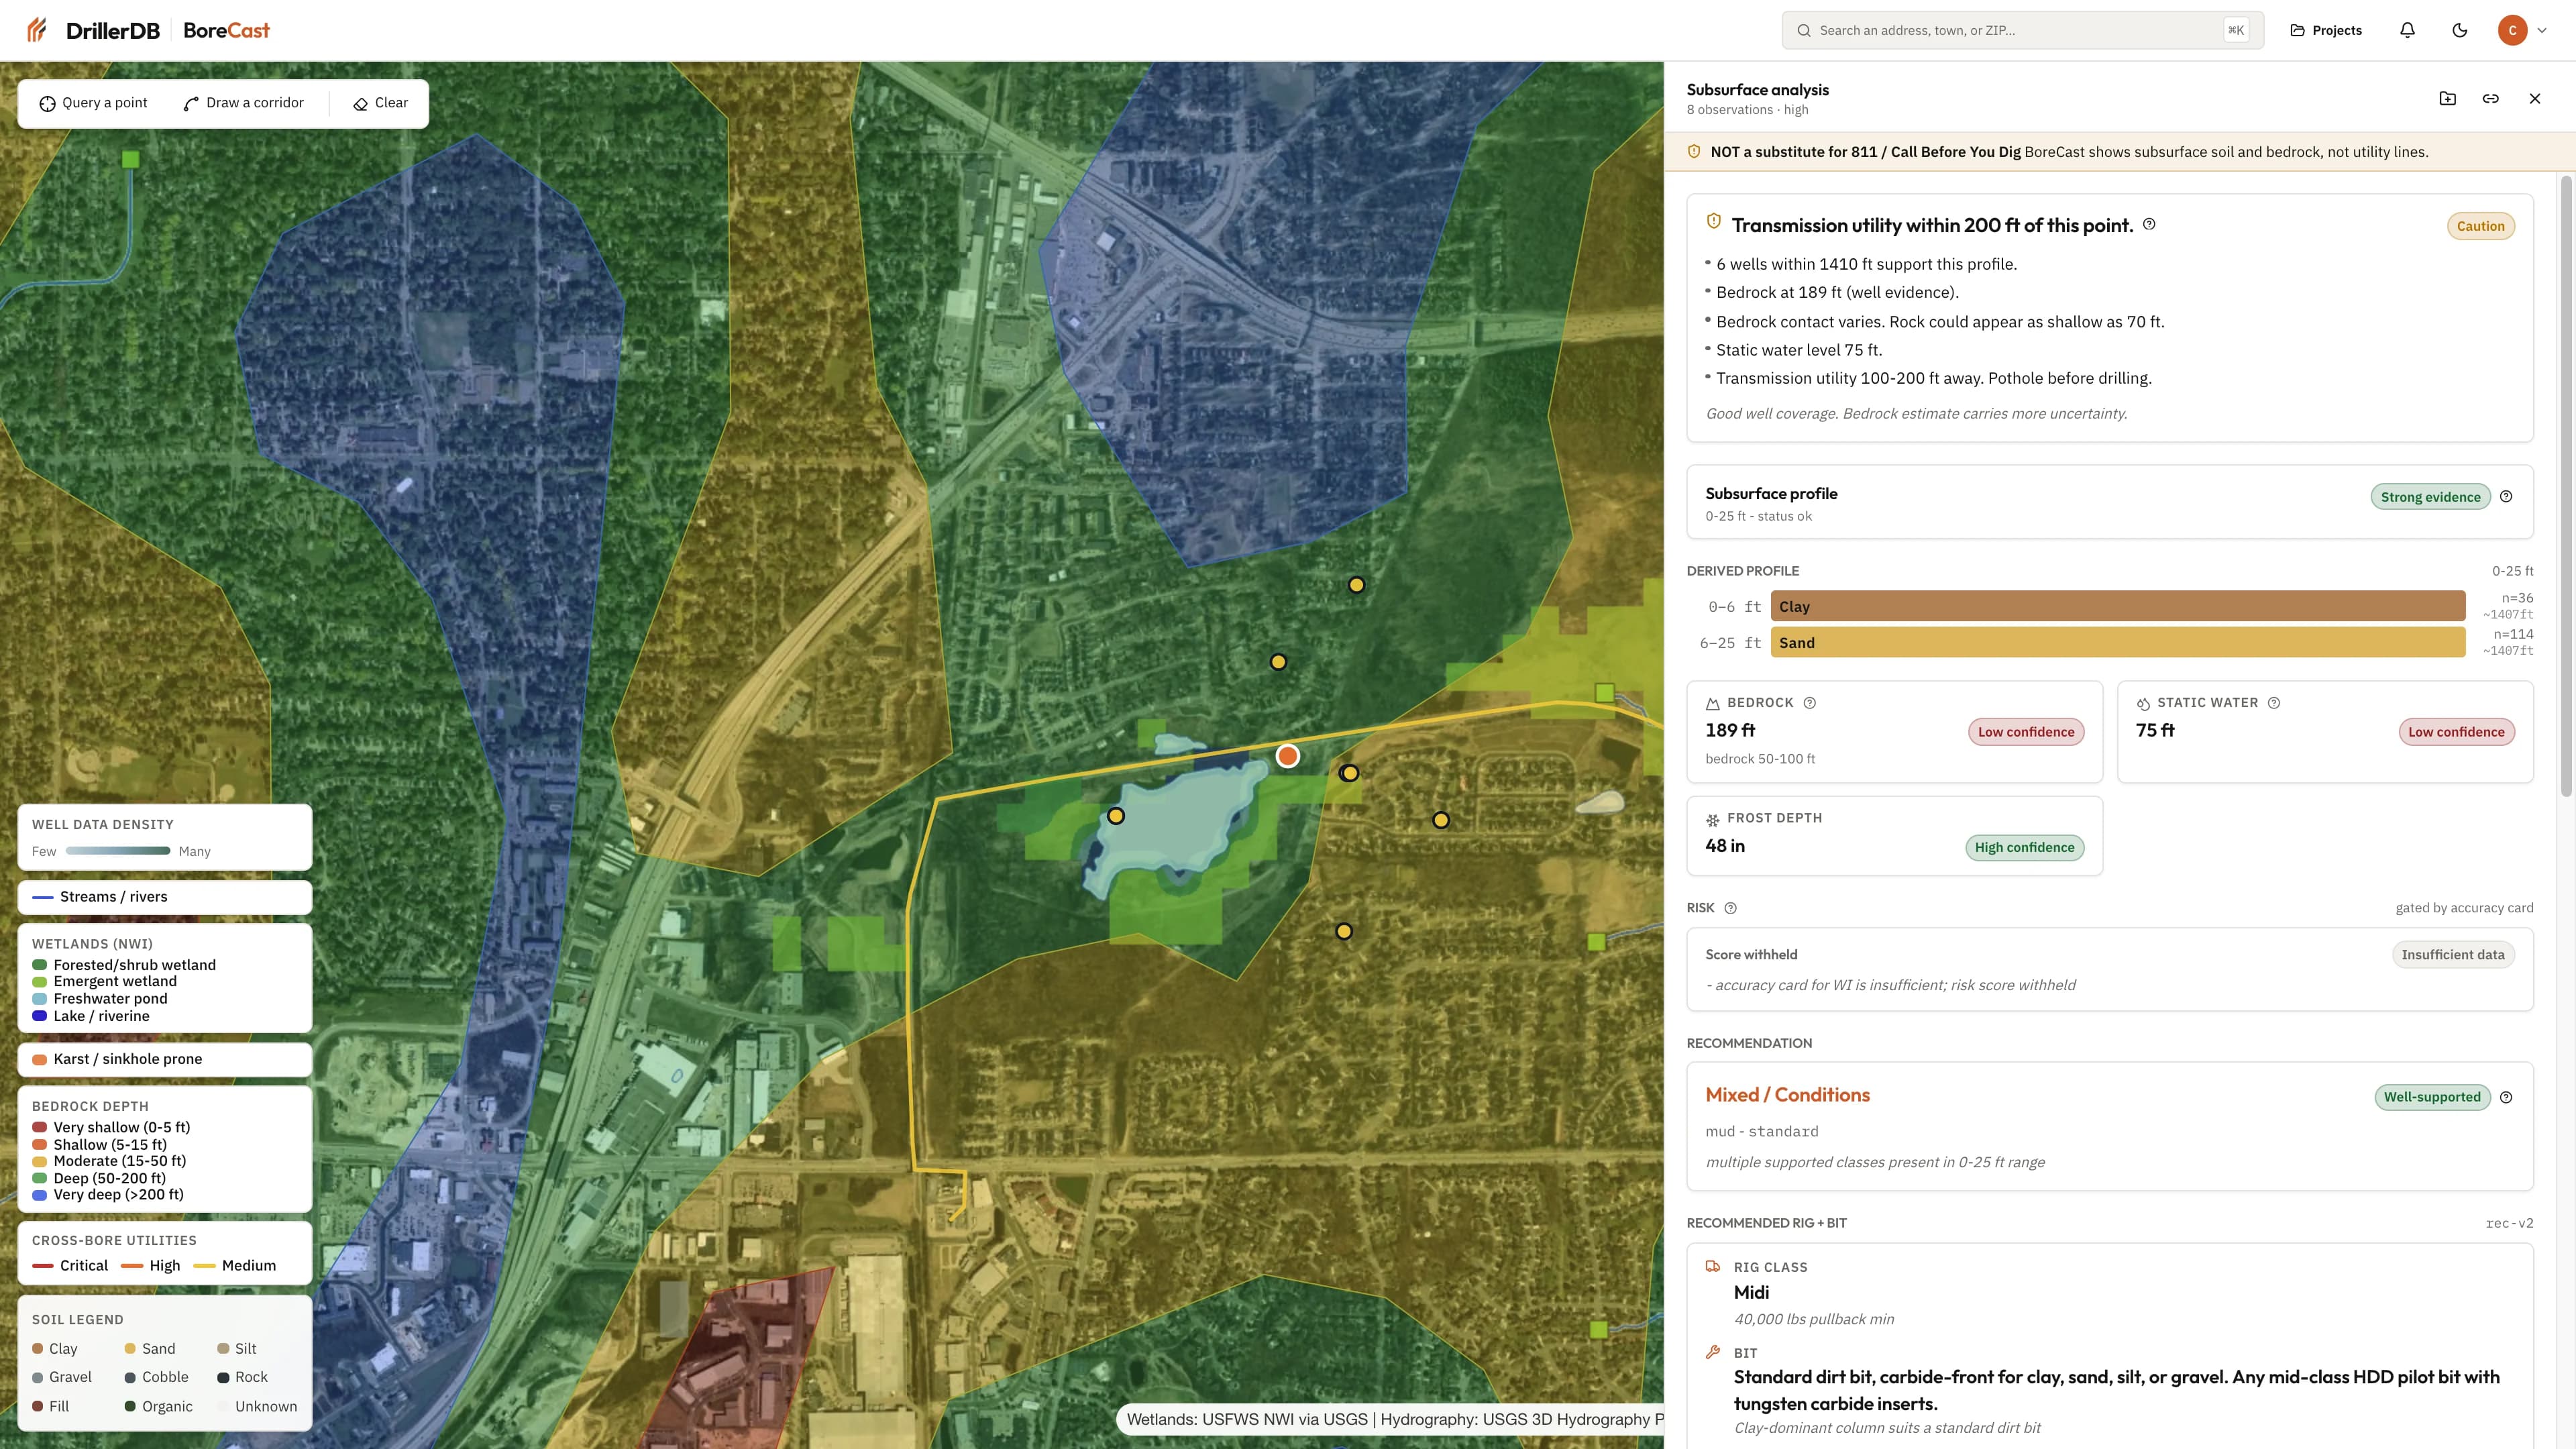Toggle Lake / riverine legend entry
Screen dimensions: 2576x1449
pyautogui.click(x=91, y=1016)
